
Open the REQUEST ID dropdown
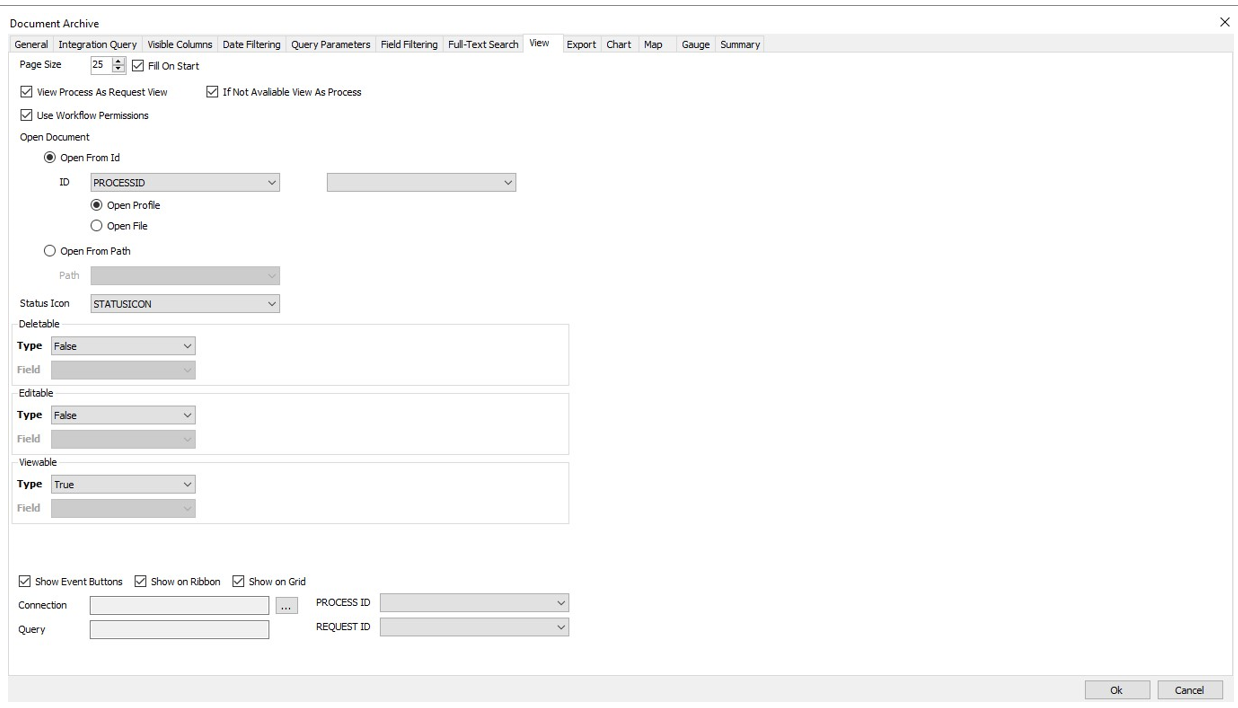point(474,627)
